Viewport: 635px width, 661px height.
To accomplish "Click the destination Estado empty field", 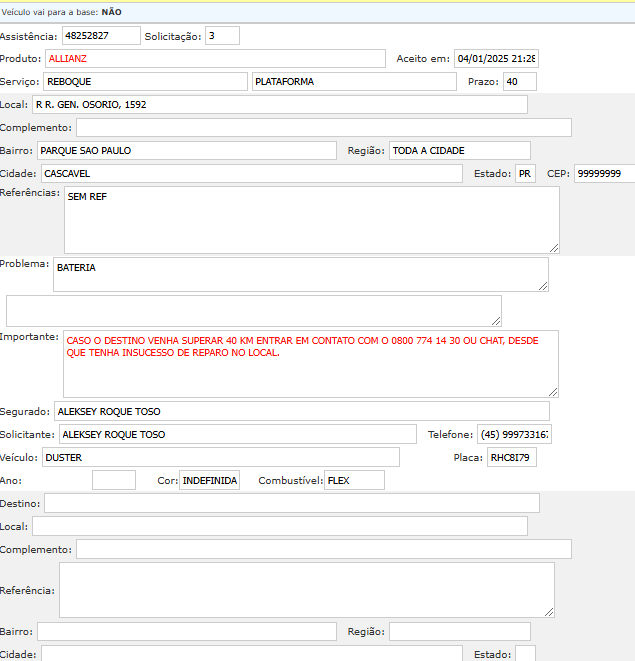I will point(525,653).
